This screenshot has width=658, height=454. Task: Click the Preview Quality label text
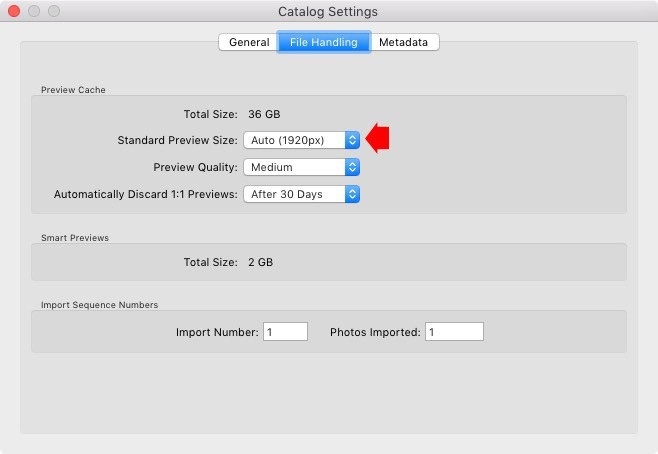point(195,167)
